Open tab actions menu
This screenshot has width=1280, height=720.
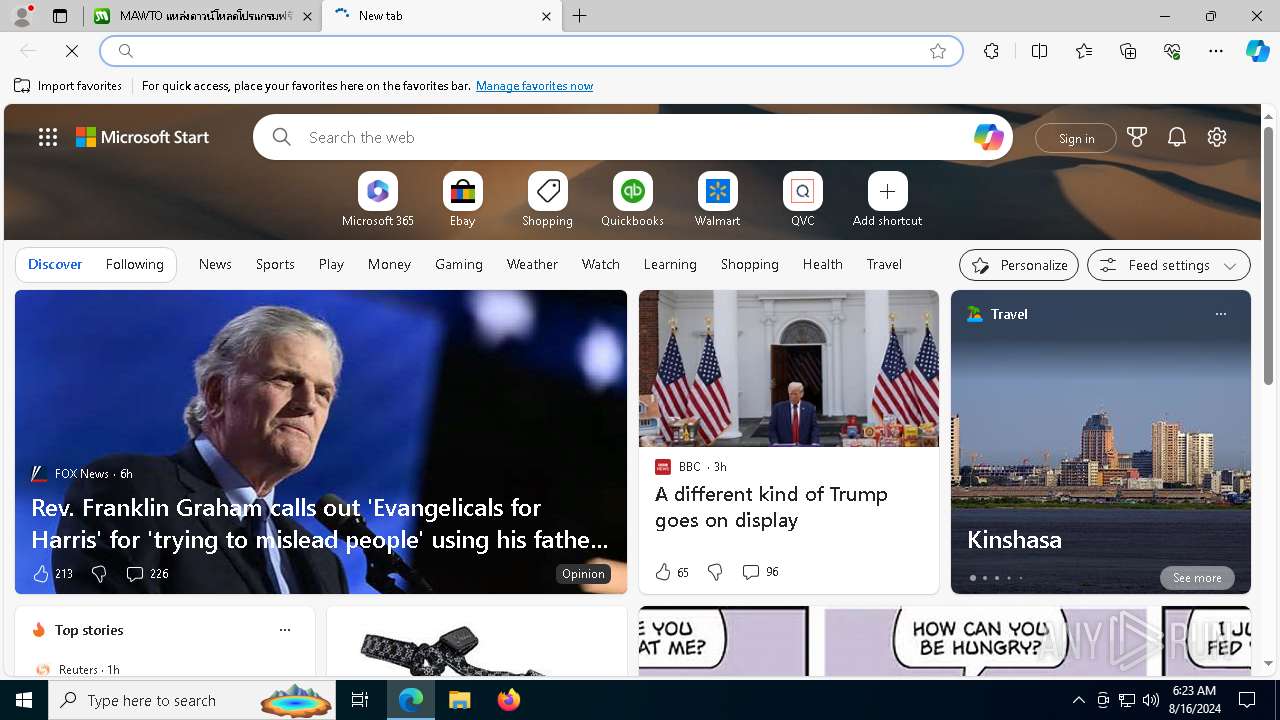click(x=60, y=16)
